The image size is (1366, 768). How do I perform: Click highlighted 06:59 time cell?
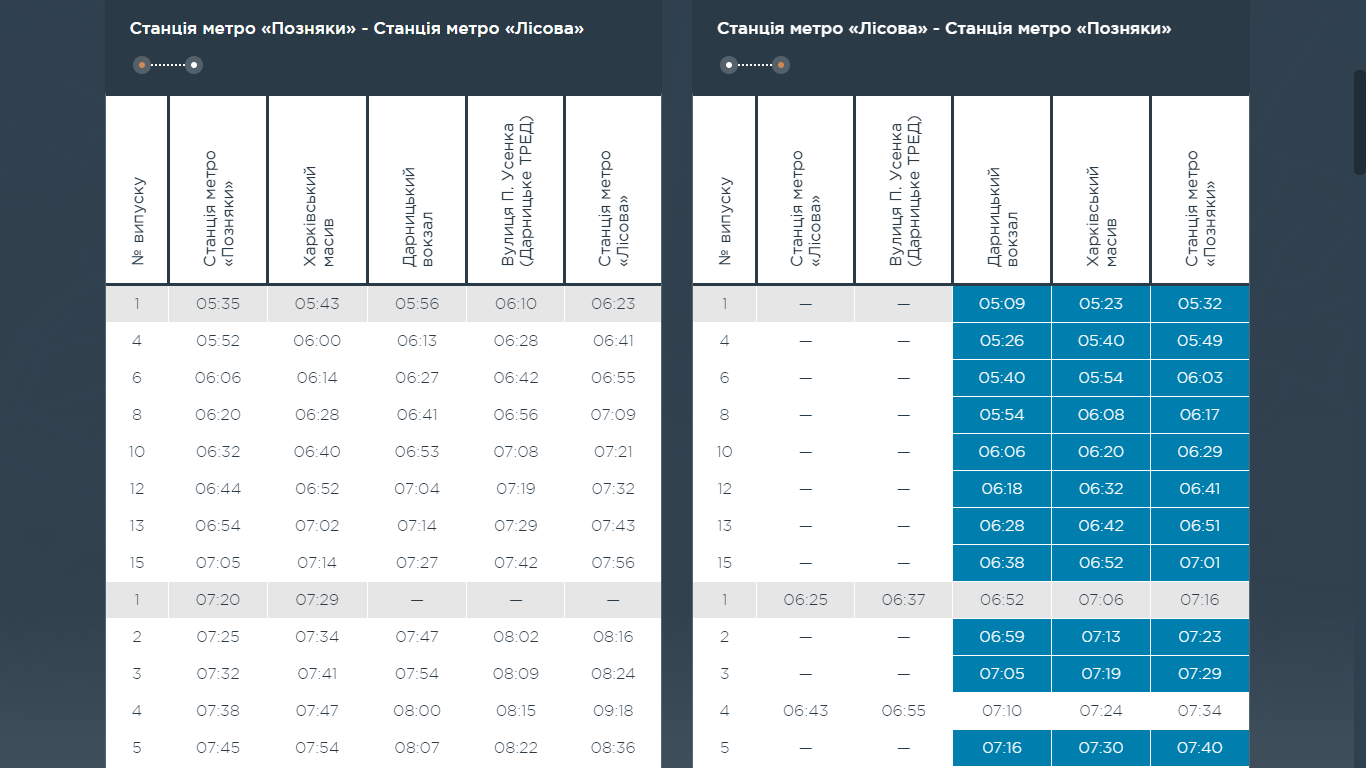[1002, 637]
